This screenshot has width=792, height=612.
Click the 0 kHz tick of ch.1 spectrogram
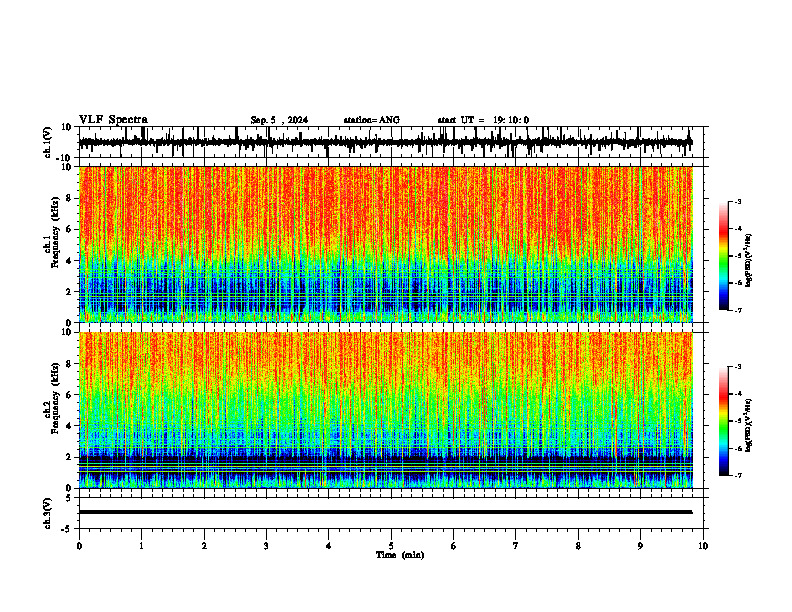69,323
